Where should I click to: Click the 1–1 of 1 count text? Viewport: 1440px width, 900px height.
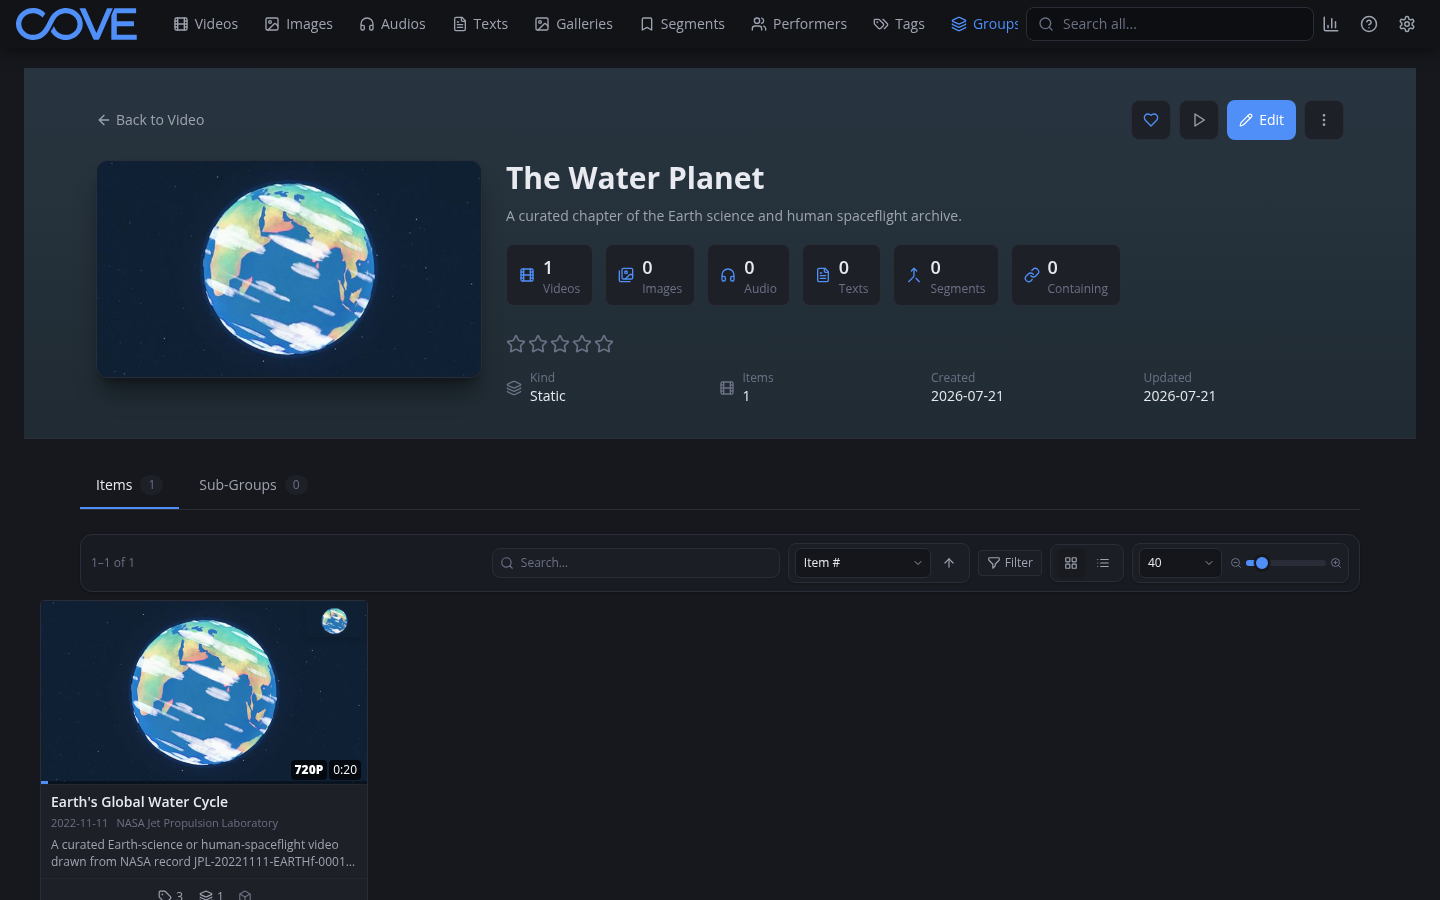(x=113, y=563)
